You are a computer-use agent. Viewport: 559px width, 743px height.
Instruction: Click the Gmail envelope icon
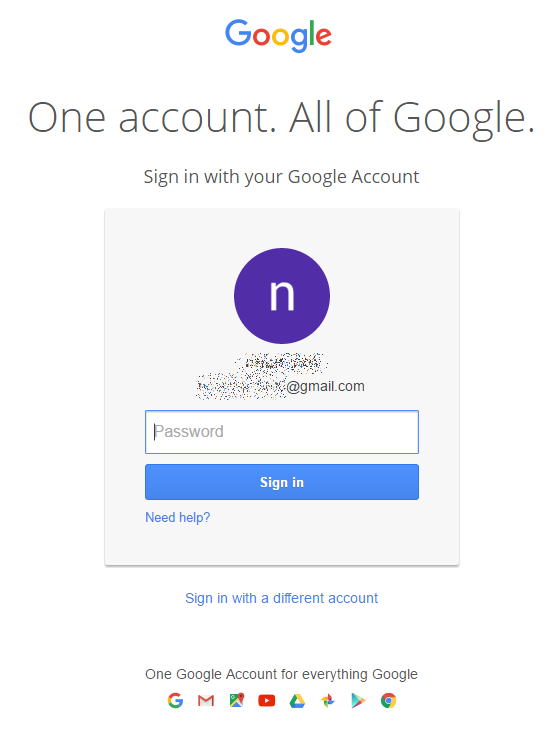pyautogui.click(x=206, y=700)
